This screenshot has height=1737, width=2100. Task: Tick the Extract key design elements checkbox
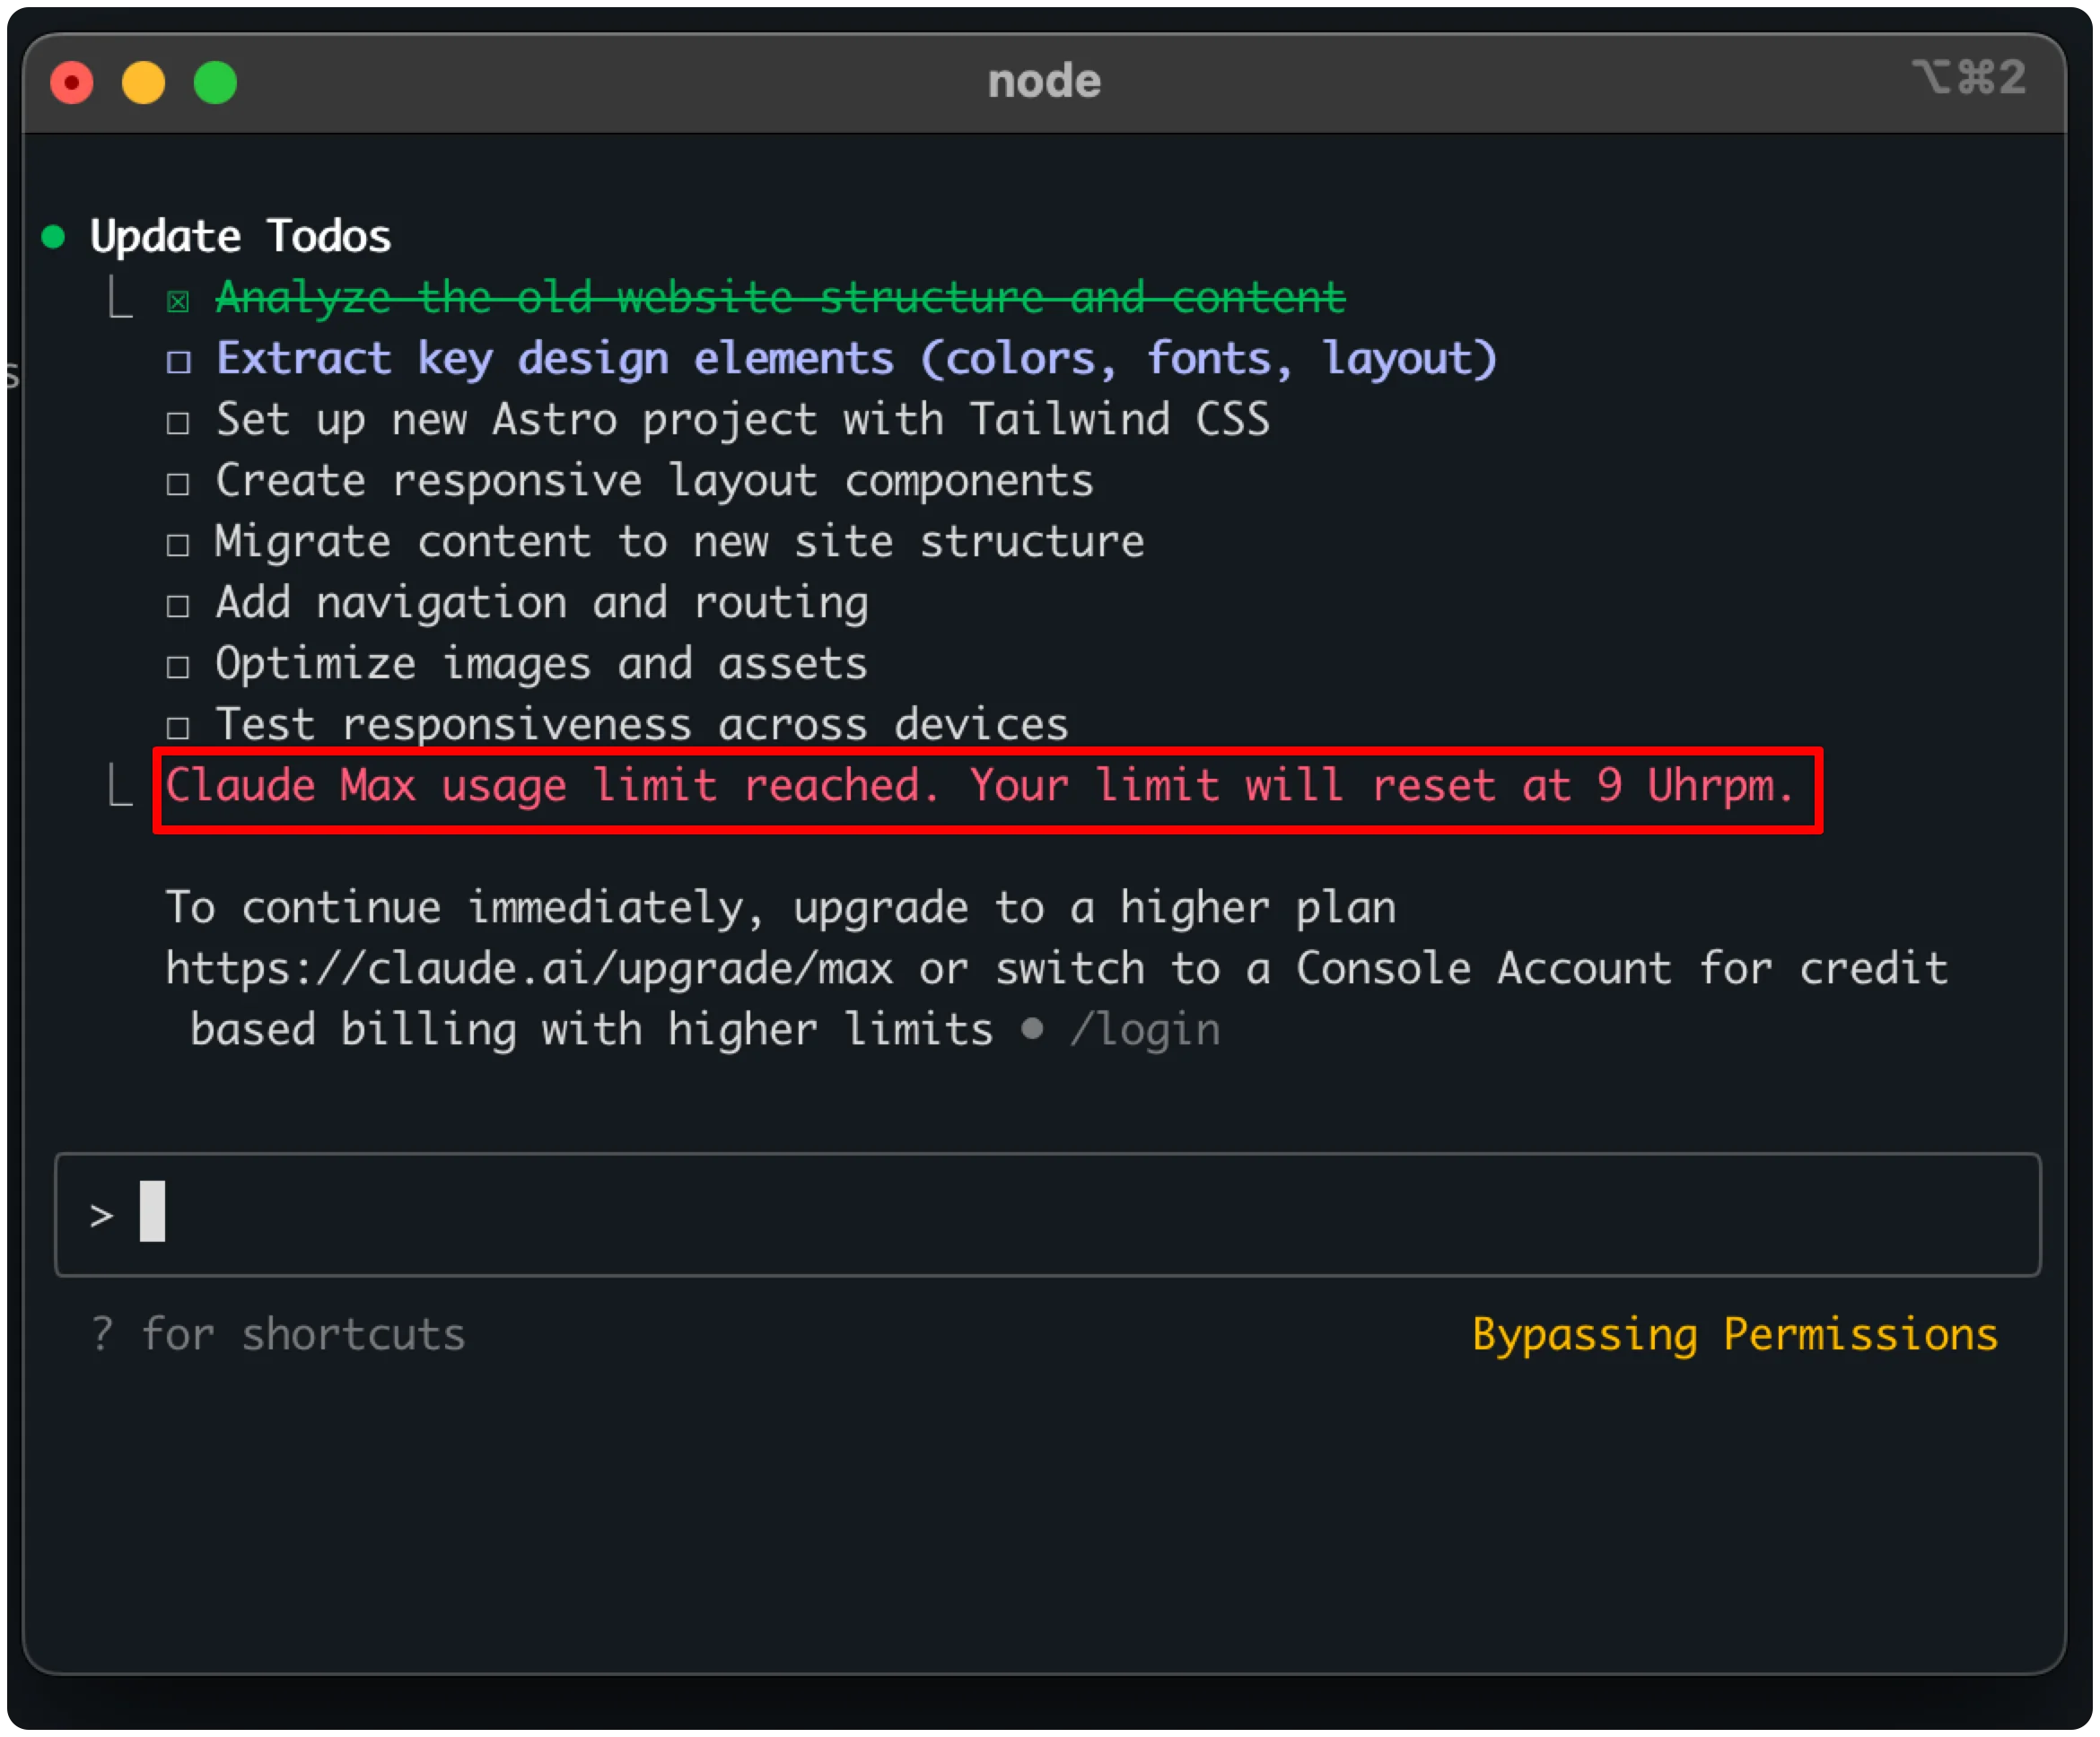point(178,362)
